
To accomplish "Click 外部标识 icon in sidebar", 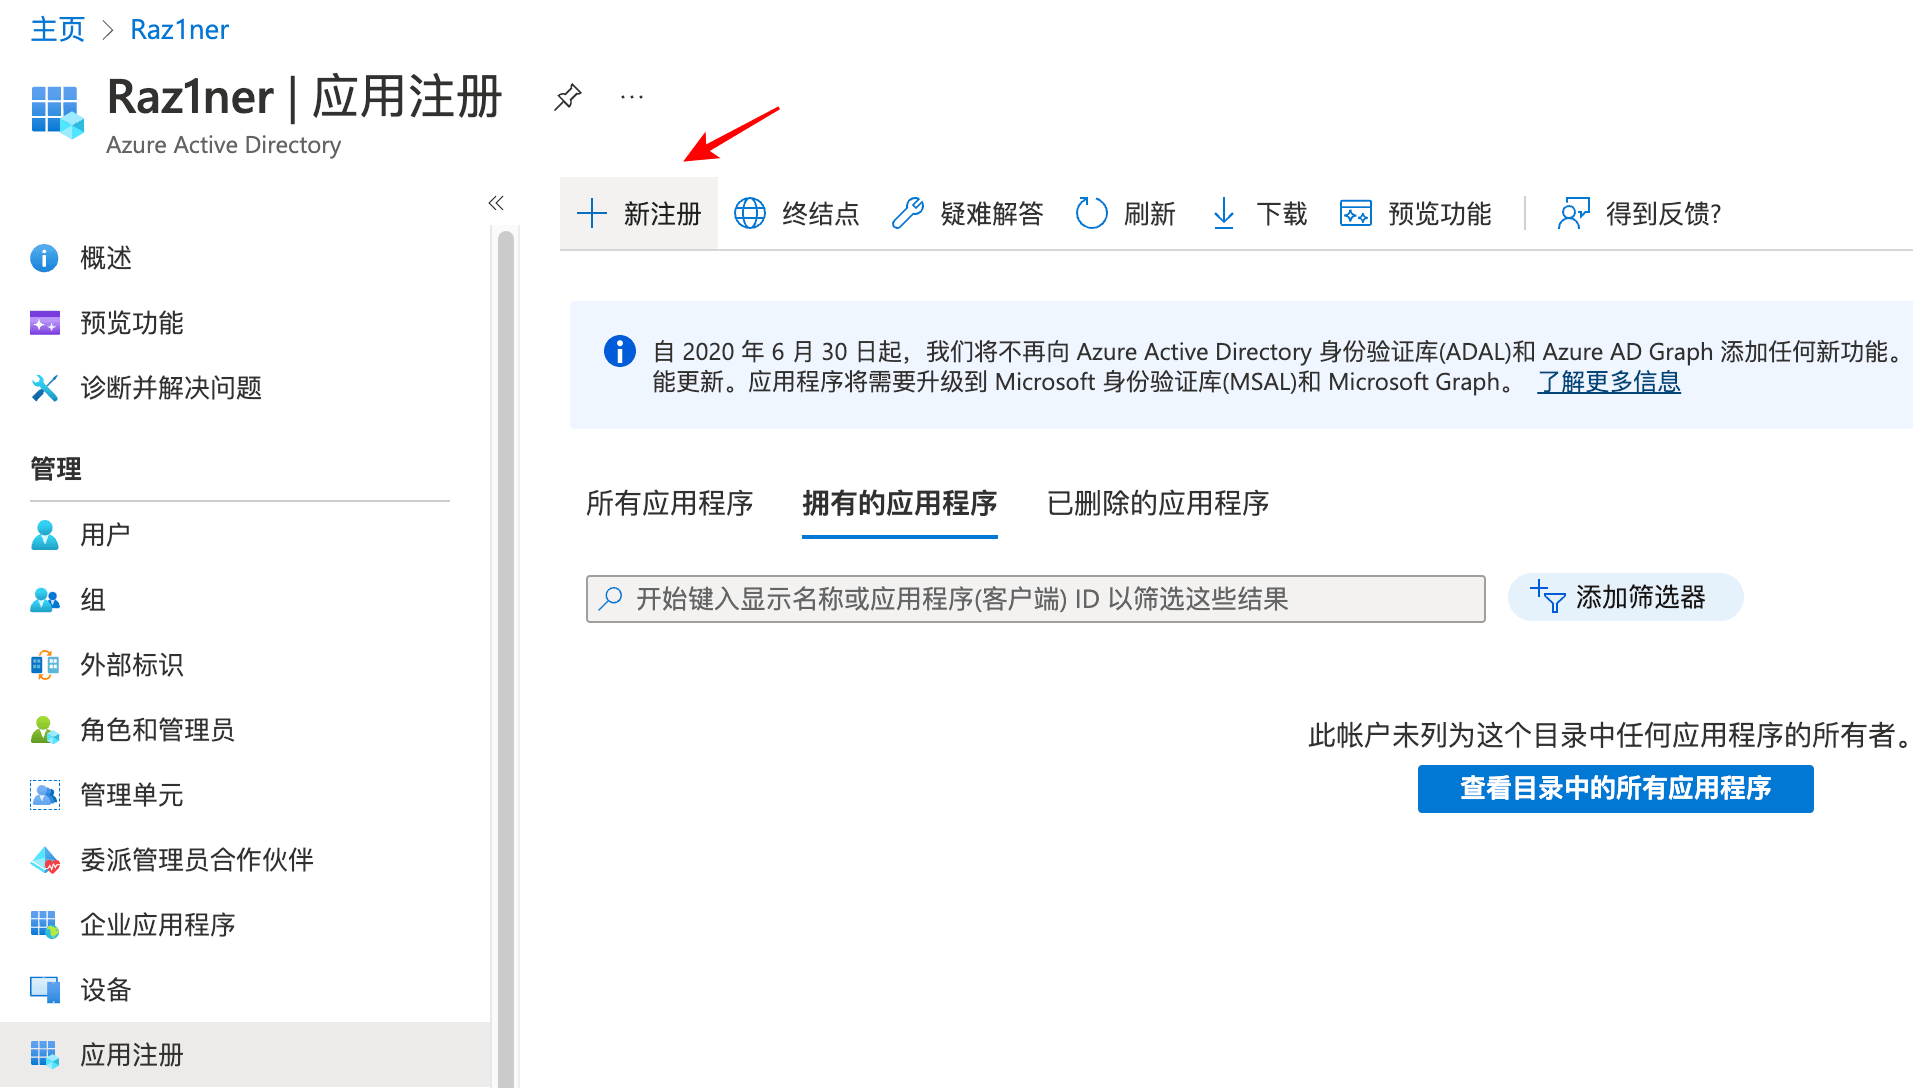I will [44, 665].
